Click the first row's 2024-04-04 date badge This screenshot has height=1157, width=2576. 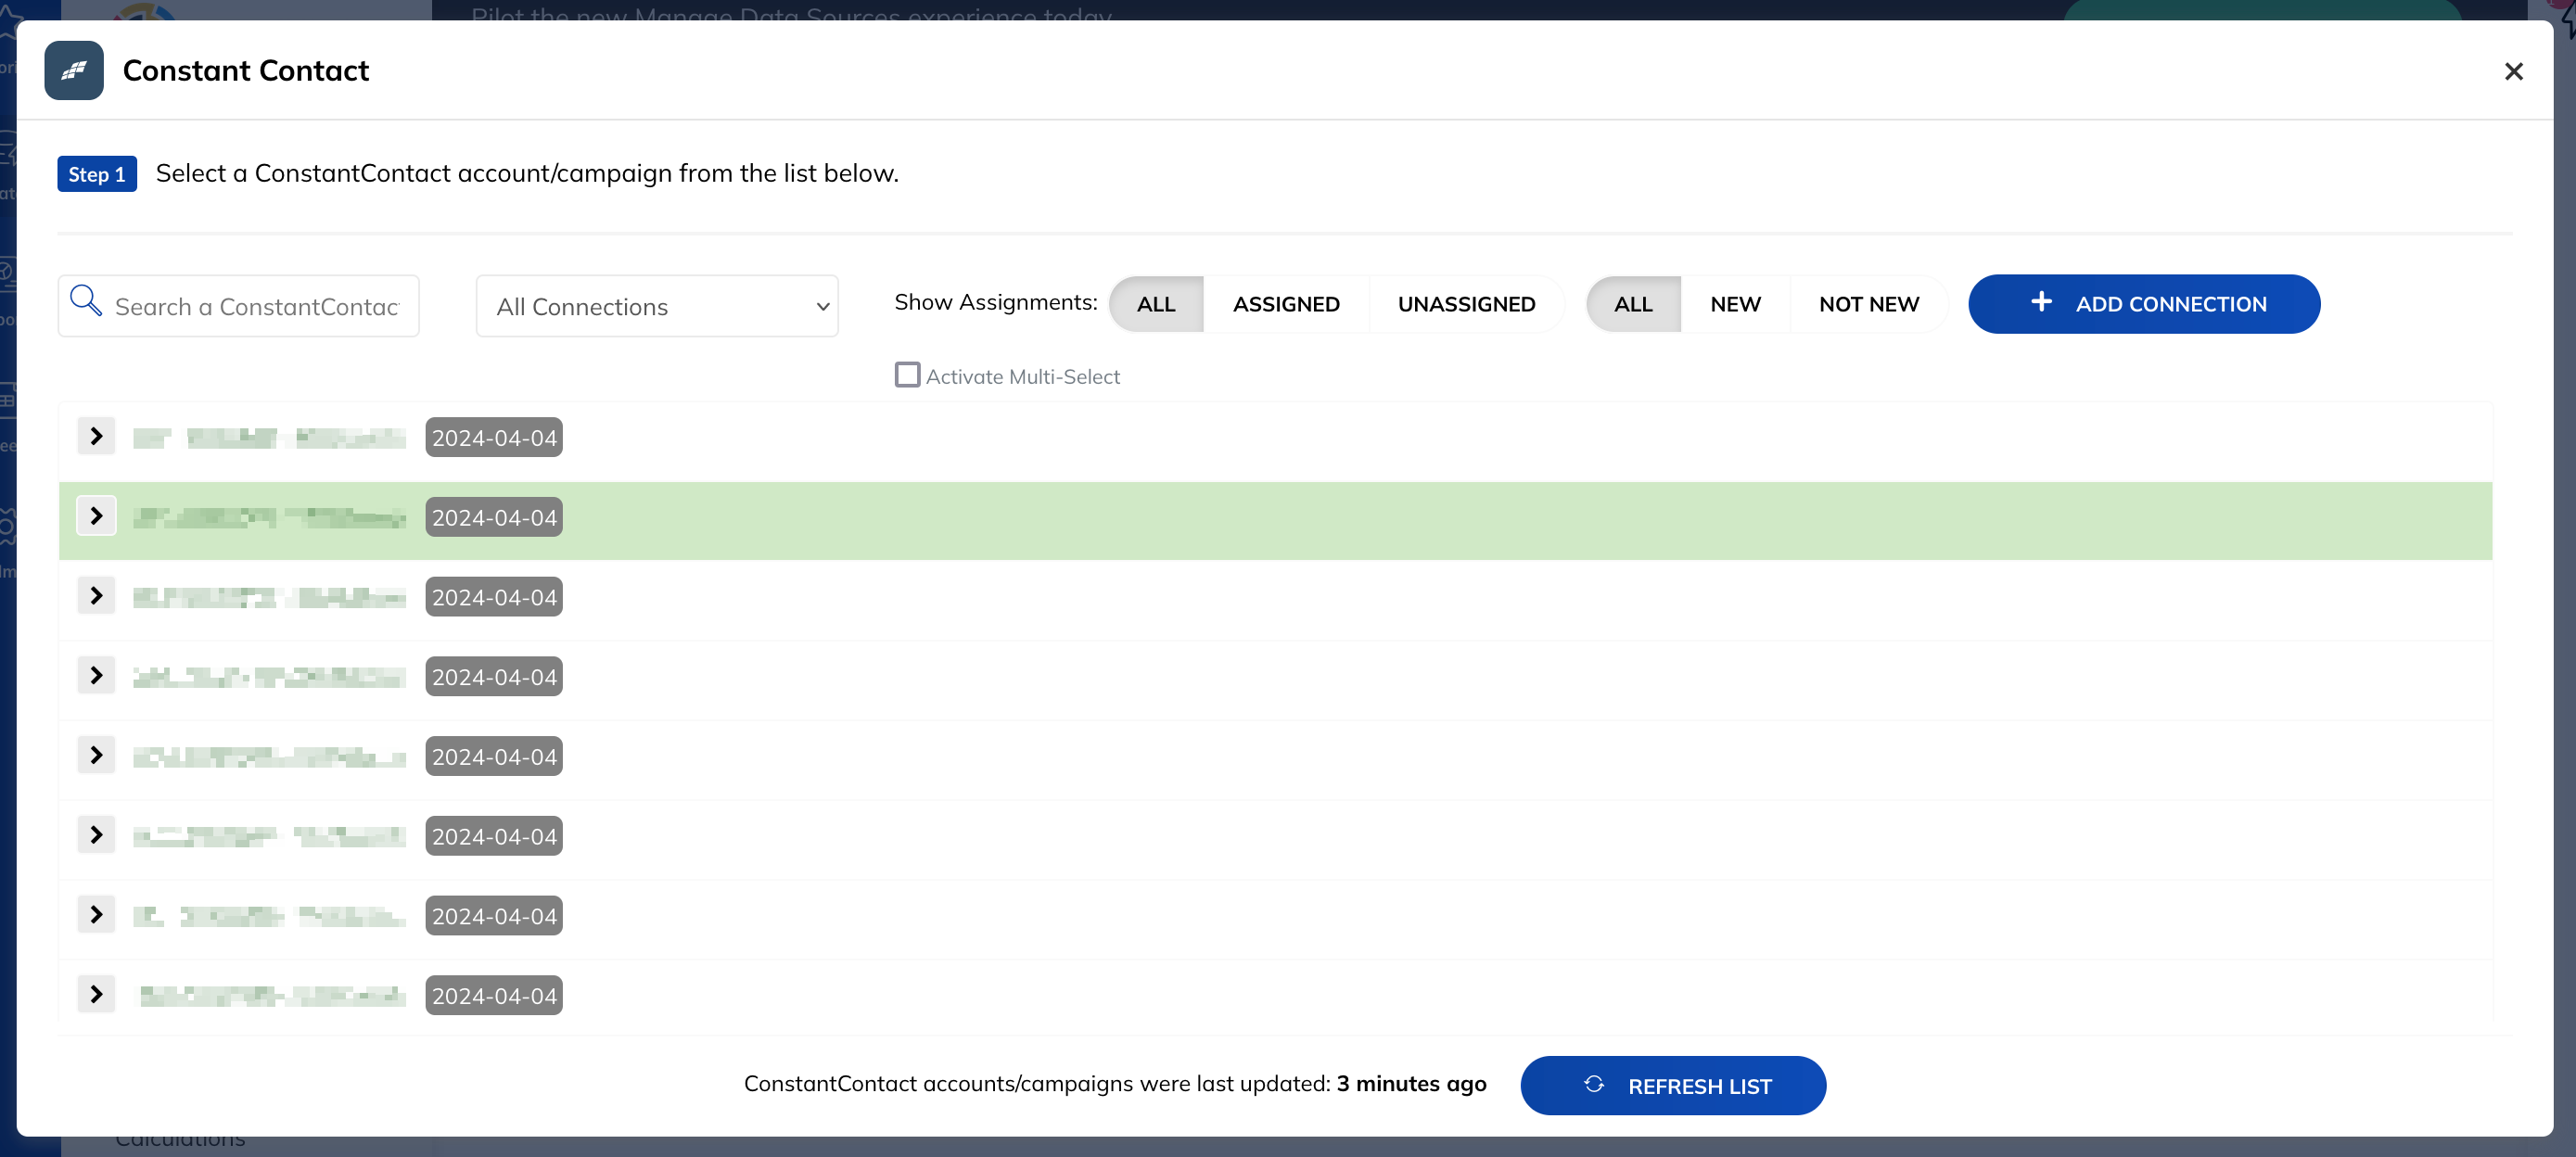(494, 438)
